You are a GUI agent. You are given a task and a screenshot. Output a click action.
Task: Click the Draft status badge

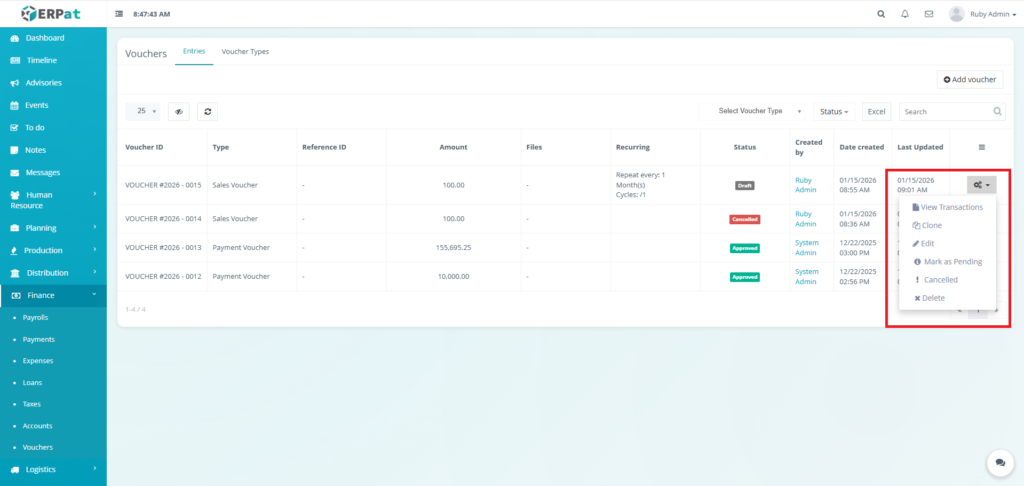click(x=744, y=186)
